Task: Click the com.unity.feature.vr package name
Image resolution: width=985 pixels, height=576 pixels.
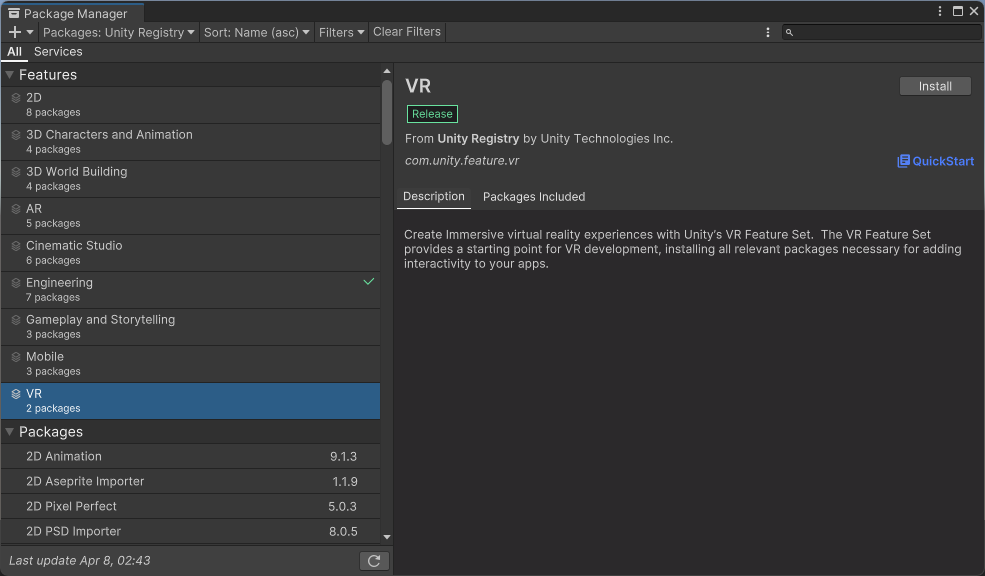Action: tap(462, 161)
